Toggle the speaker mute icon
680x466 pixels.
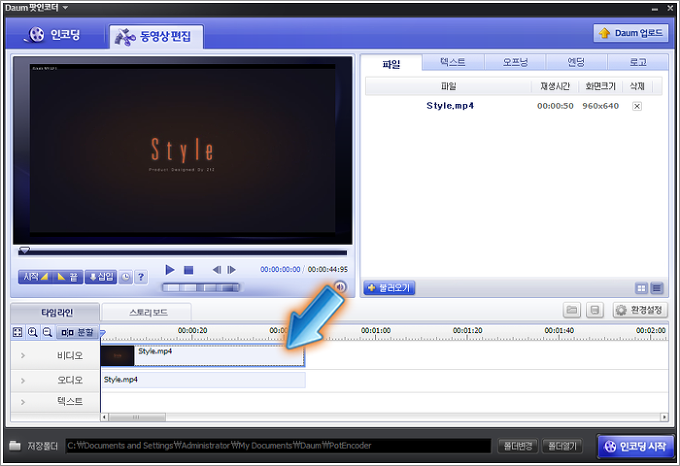340,287
